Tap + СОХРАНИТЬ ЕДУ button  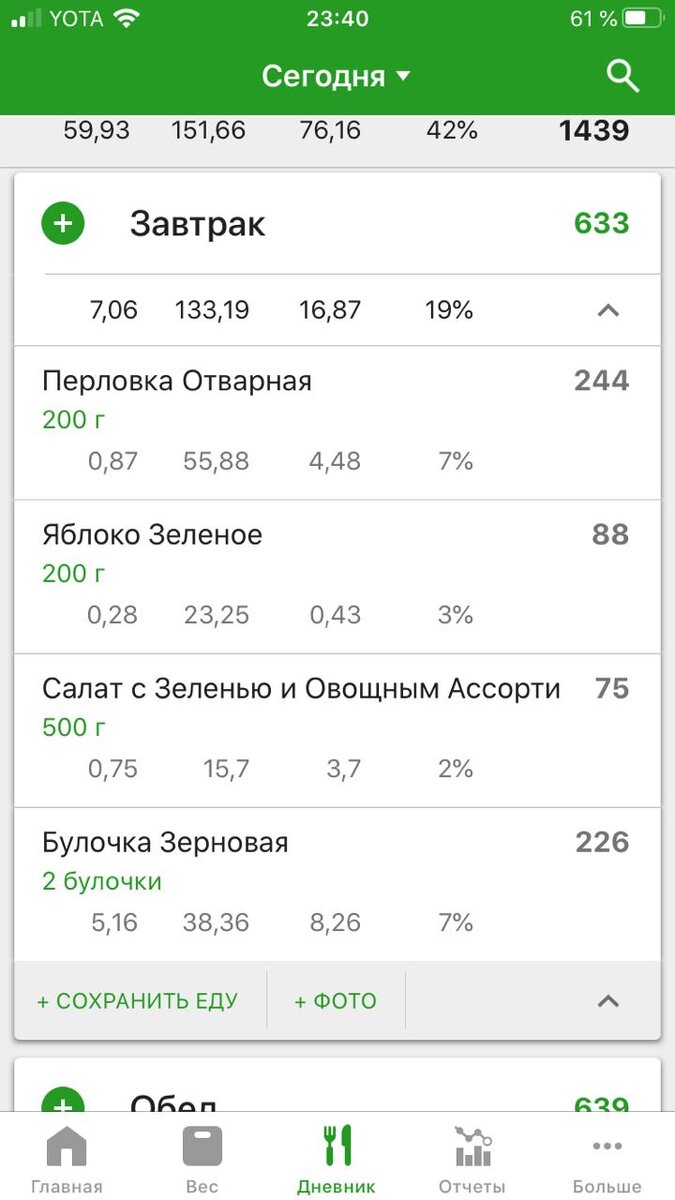click(x=138, y=1000)
